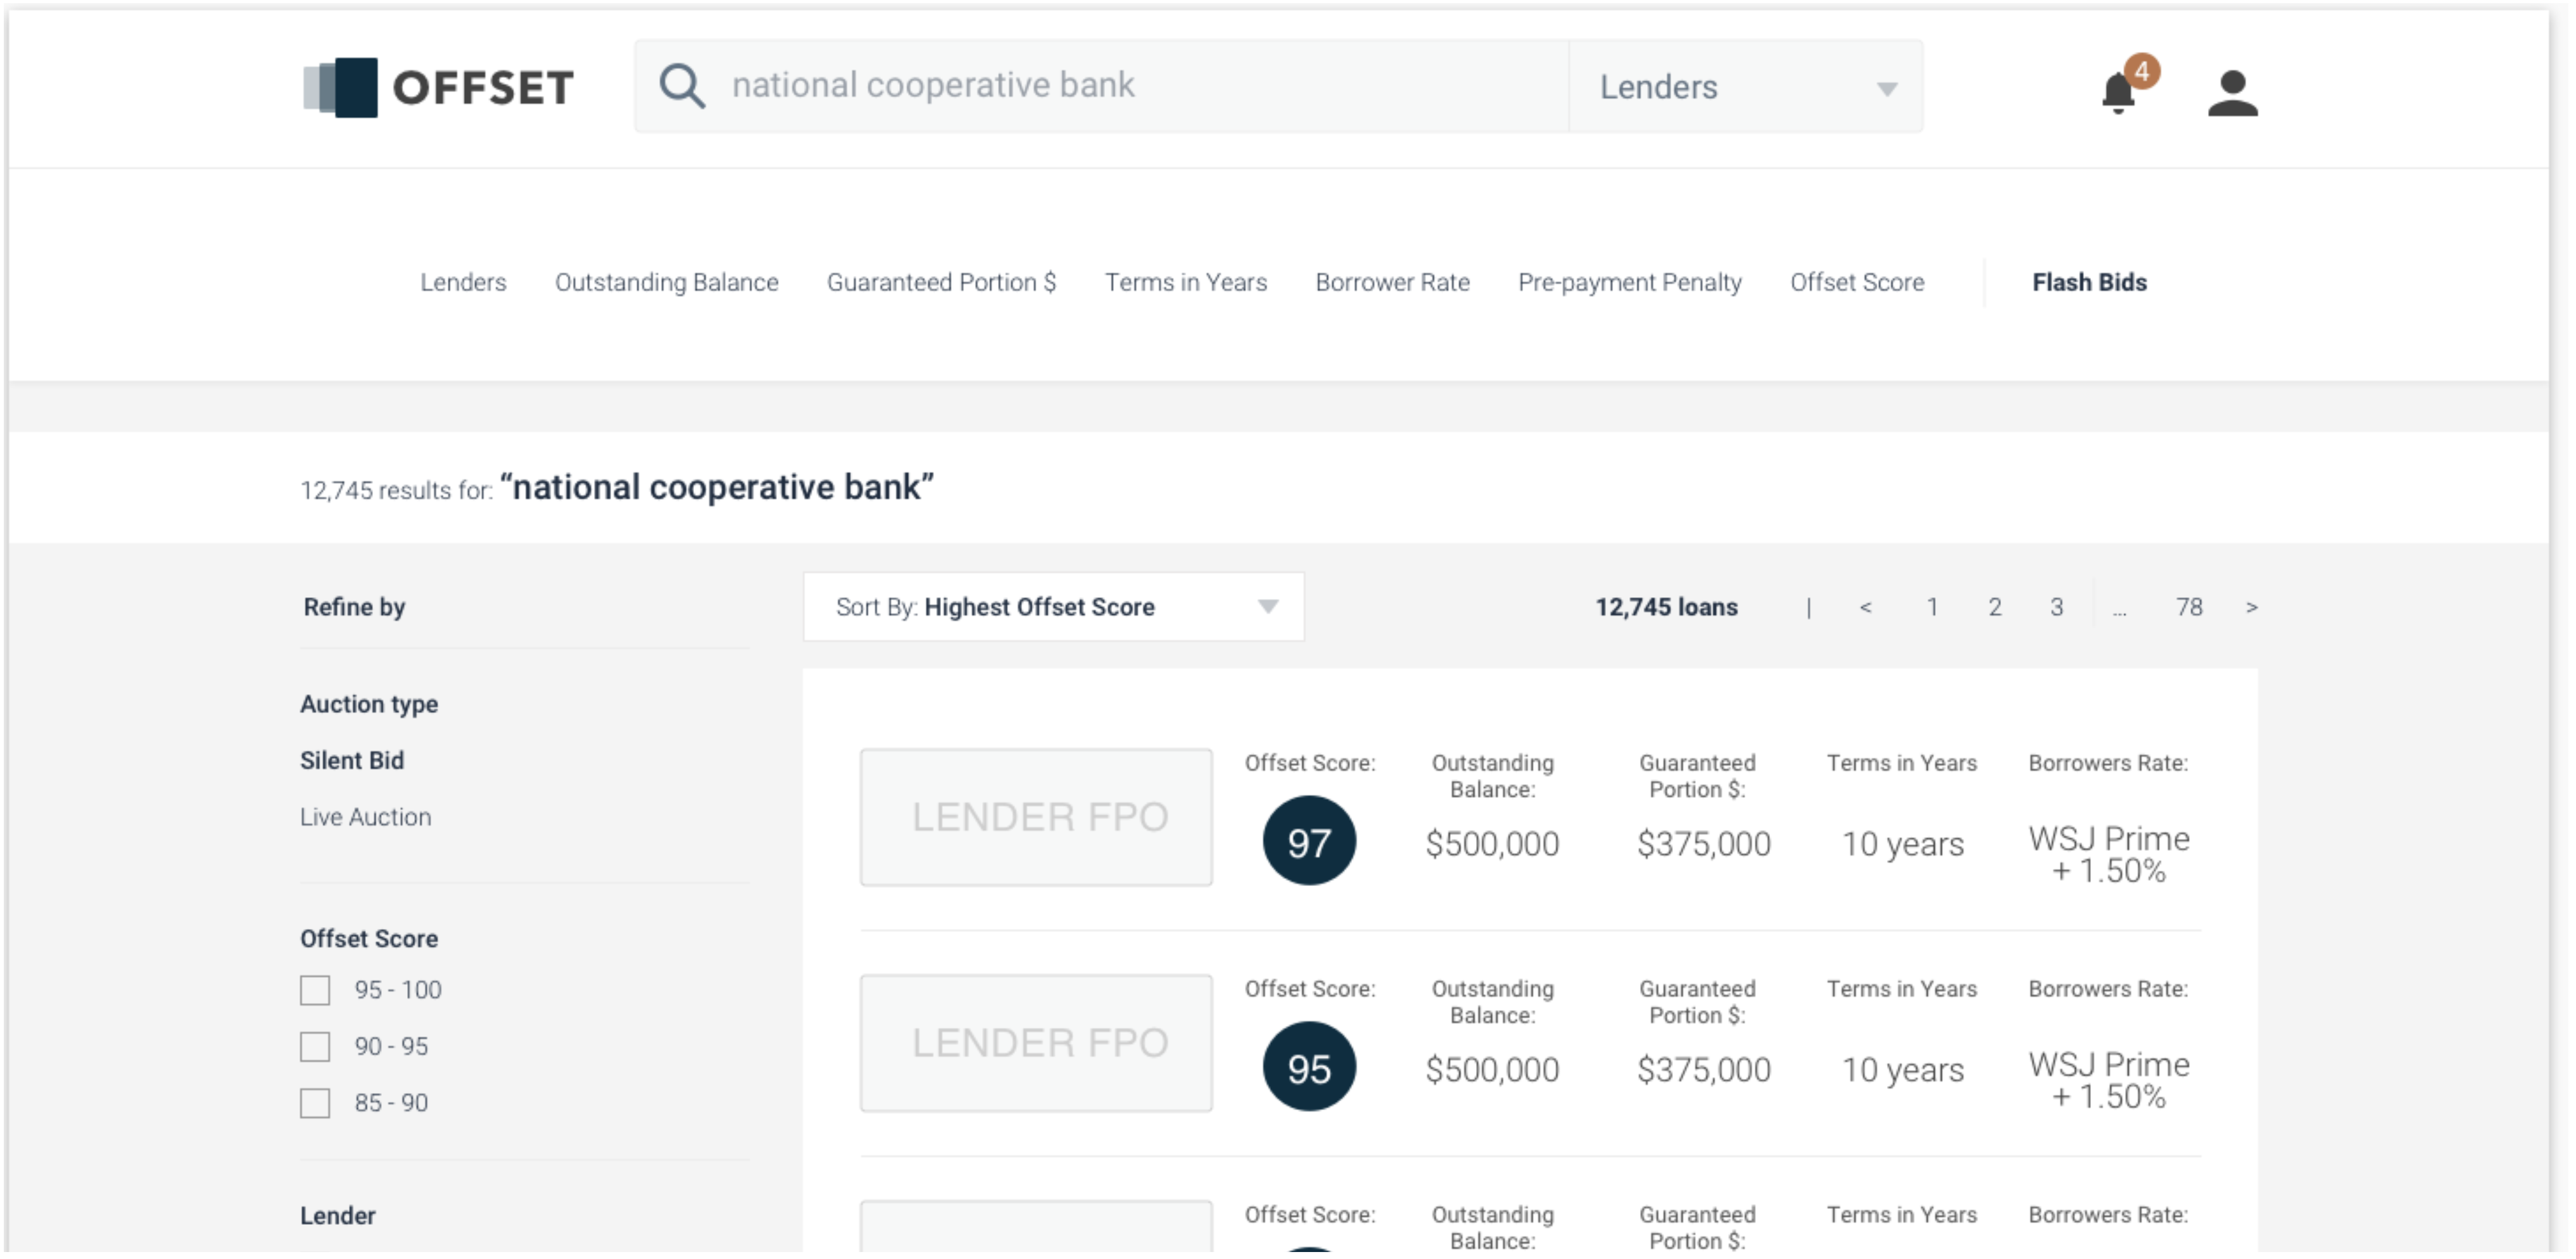Open the Lenders search category dropdown
Screen dimensions: 2576x1259
point(1745,87)
